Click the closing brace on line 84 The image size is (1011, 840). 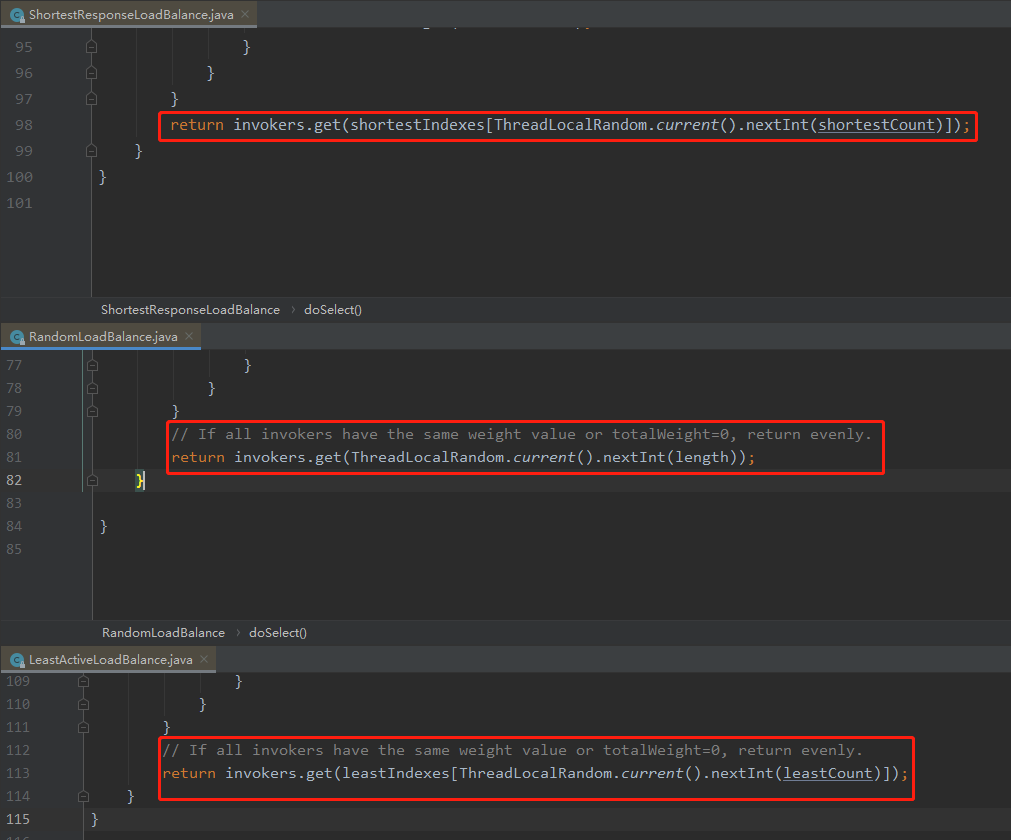[x=103, y=527]
